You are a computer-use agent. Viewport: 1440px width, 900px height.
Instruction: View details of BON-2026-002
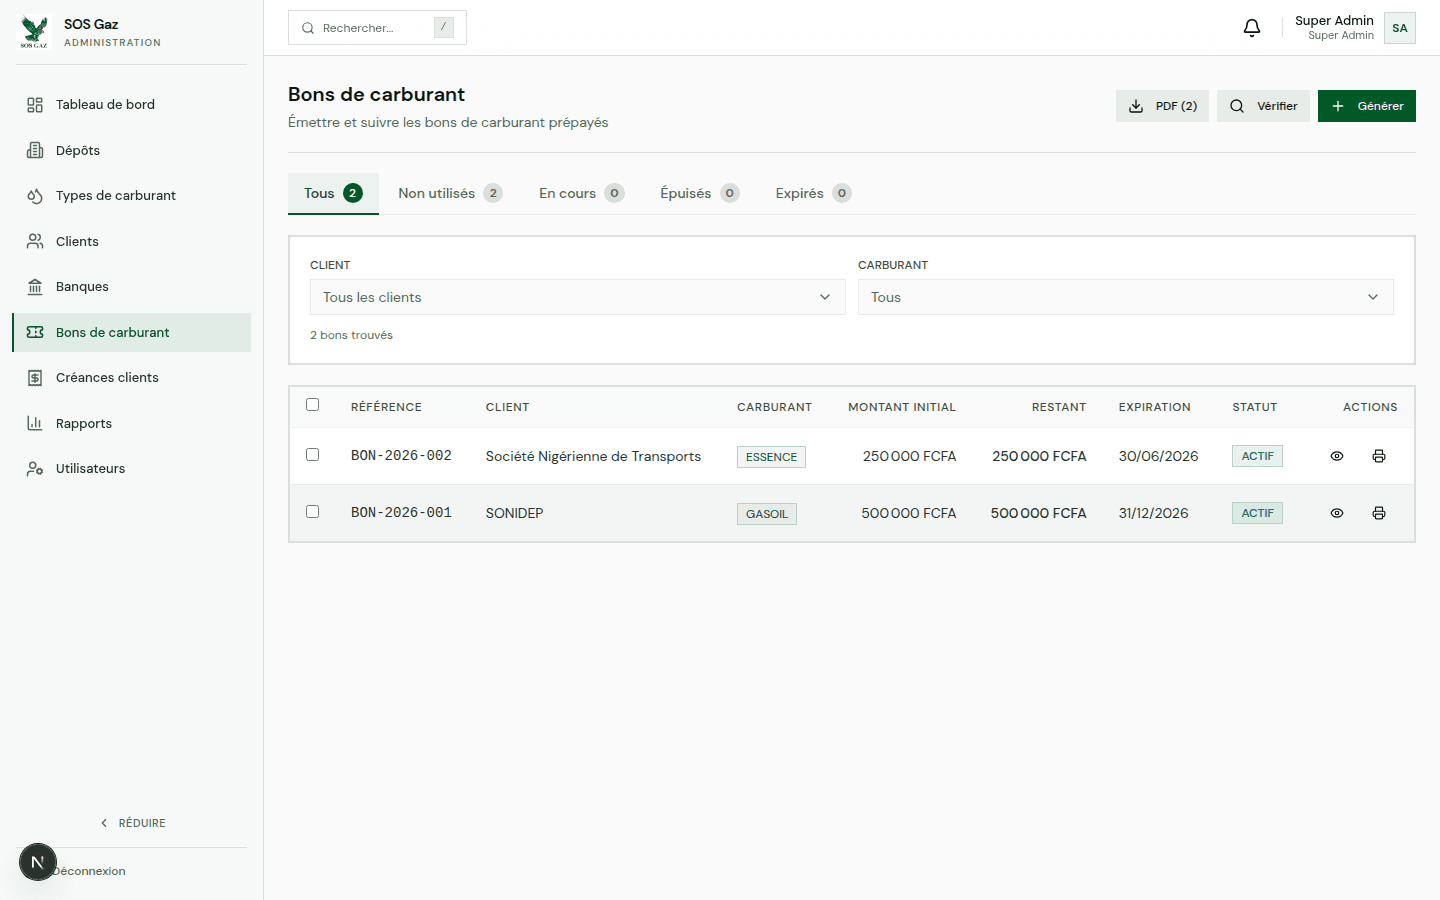(x=1337, y=456)
